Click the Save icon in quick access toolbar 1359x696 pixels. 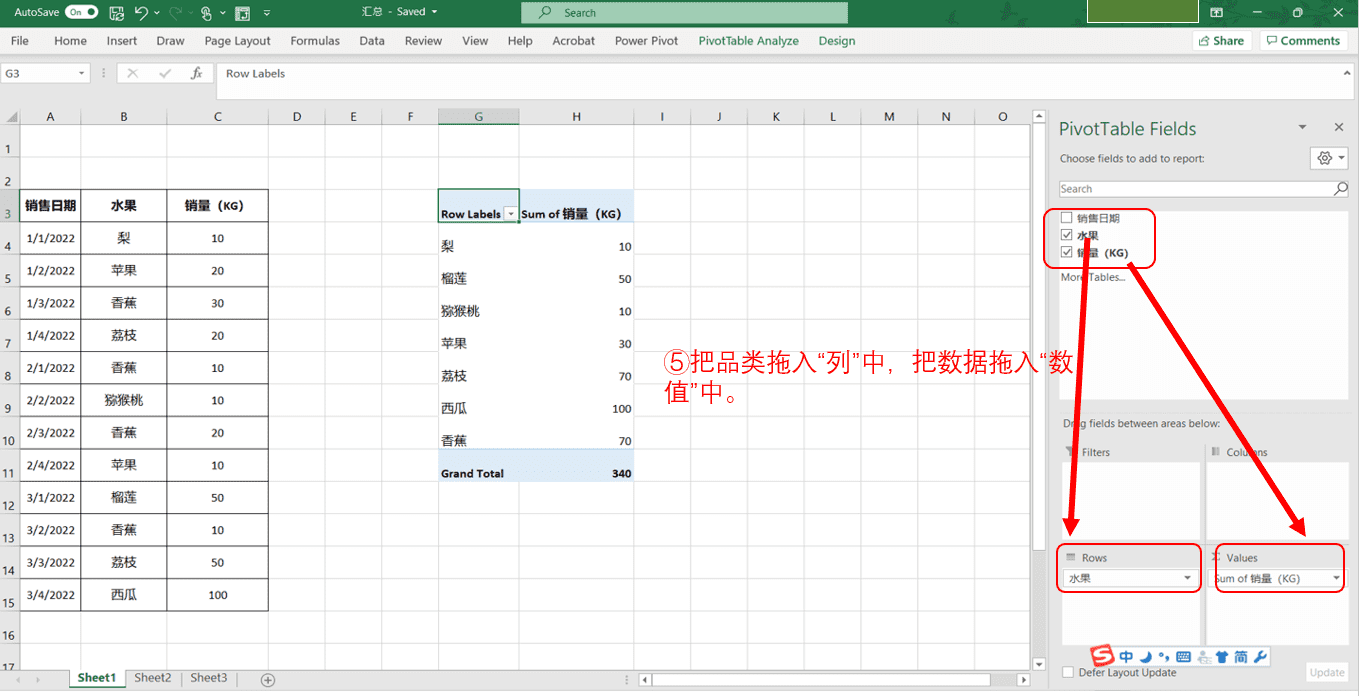pyautogui.click(x=117, y=13)
